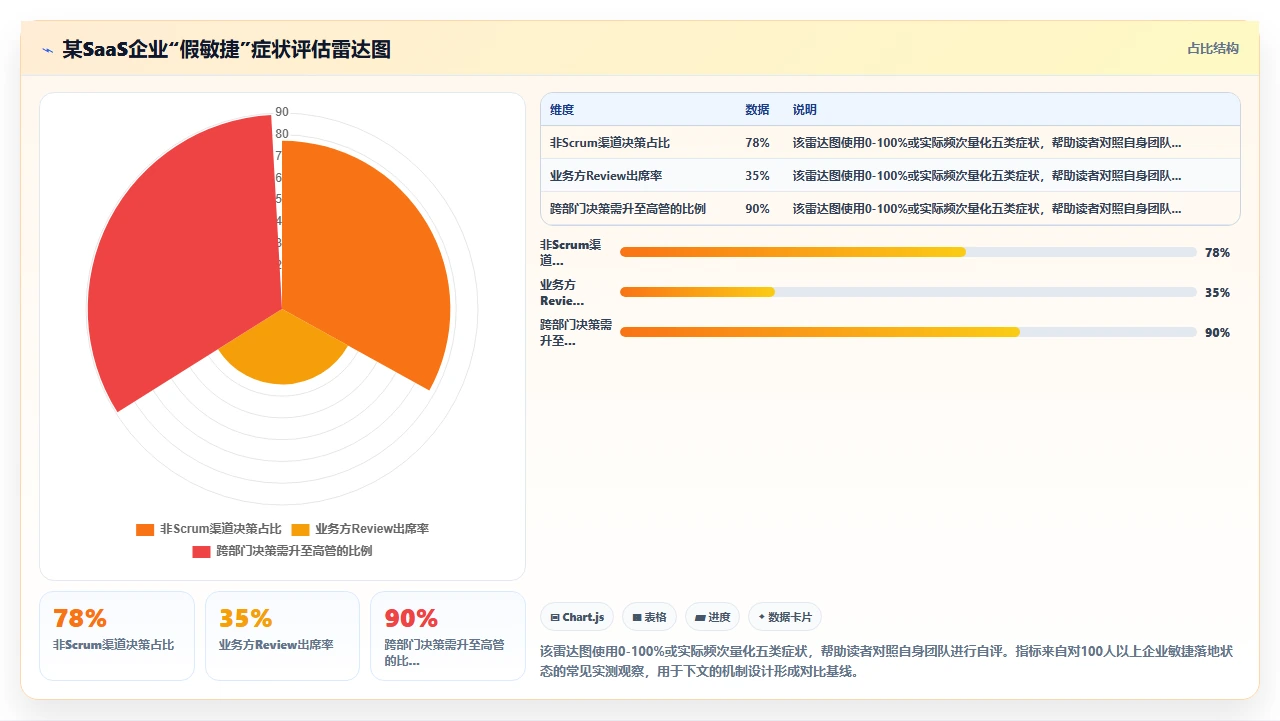
Task: Click the 90% label right of progress bar
Action: click(x=1217, y=333)
